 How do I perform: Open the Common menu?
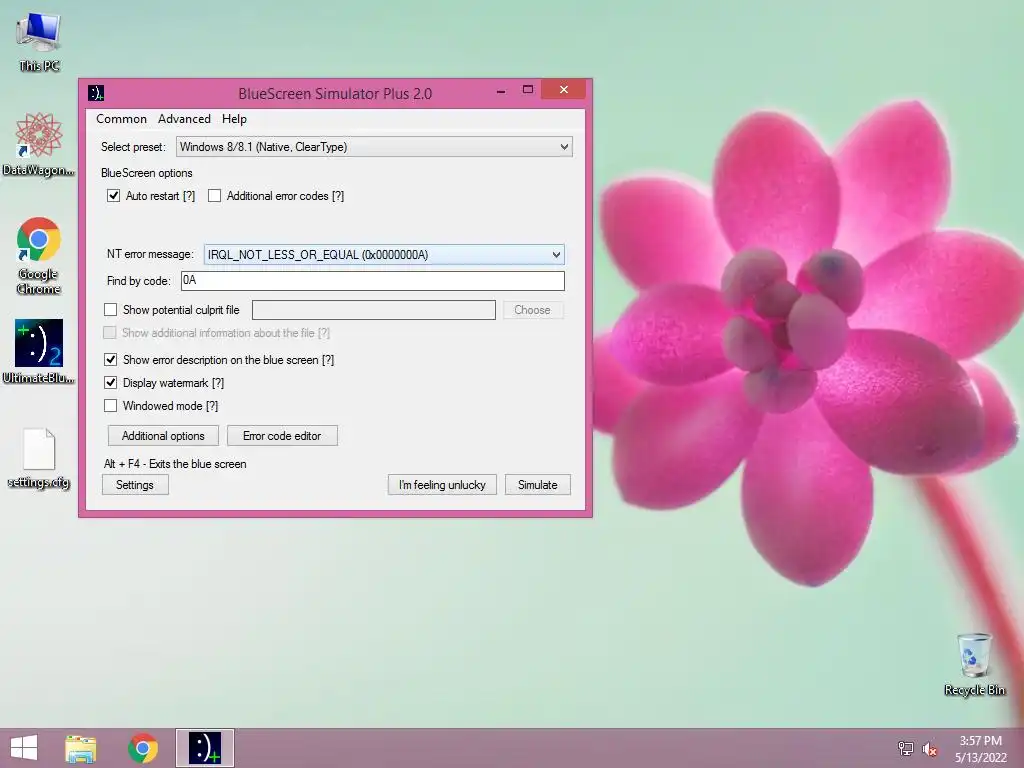pyautogui.click(x=121, y=119)
